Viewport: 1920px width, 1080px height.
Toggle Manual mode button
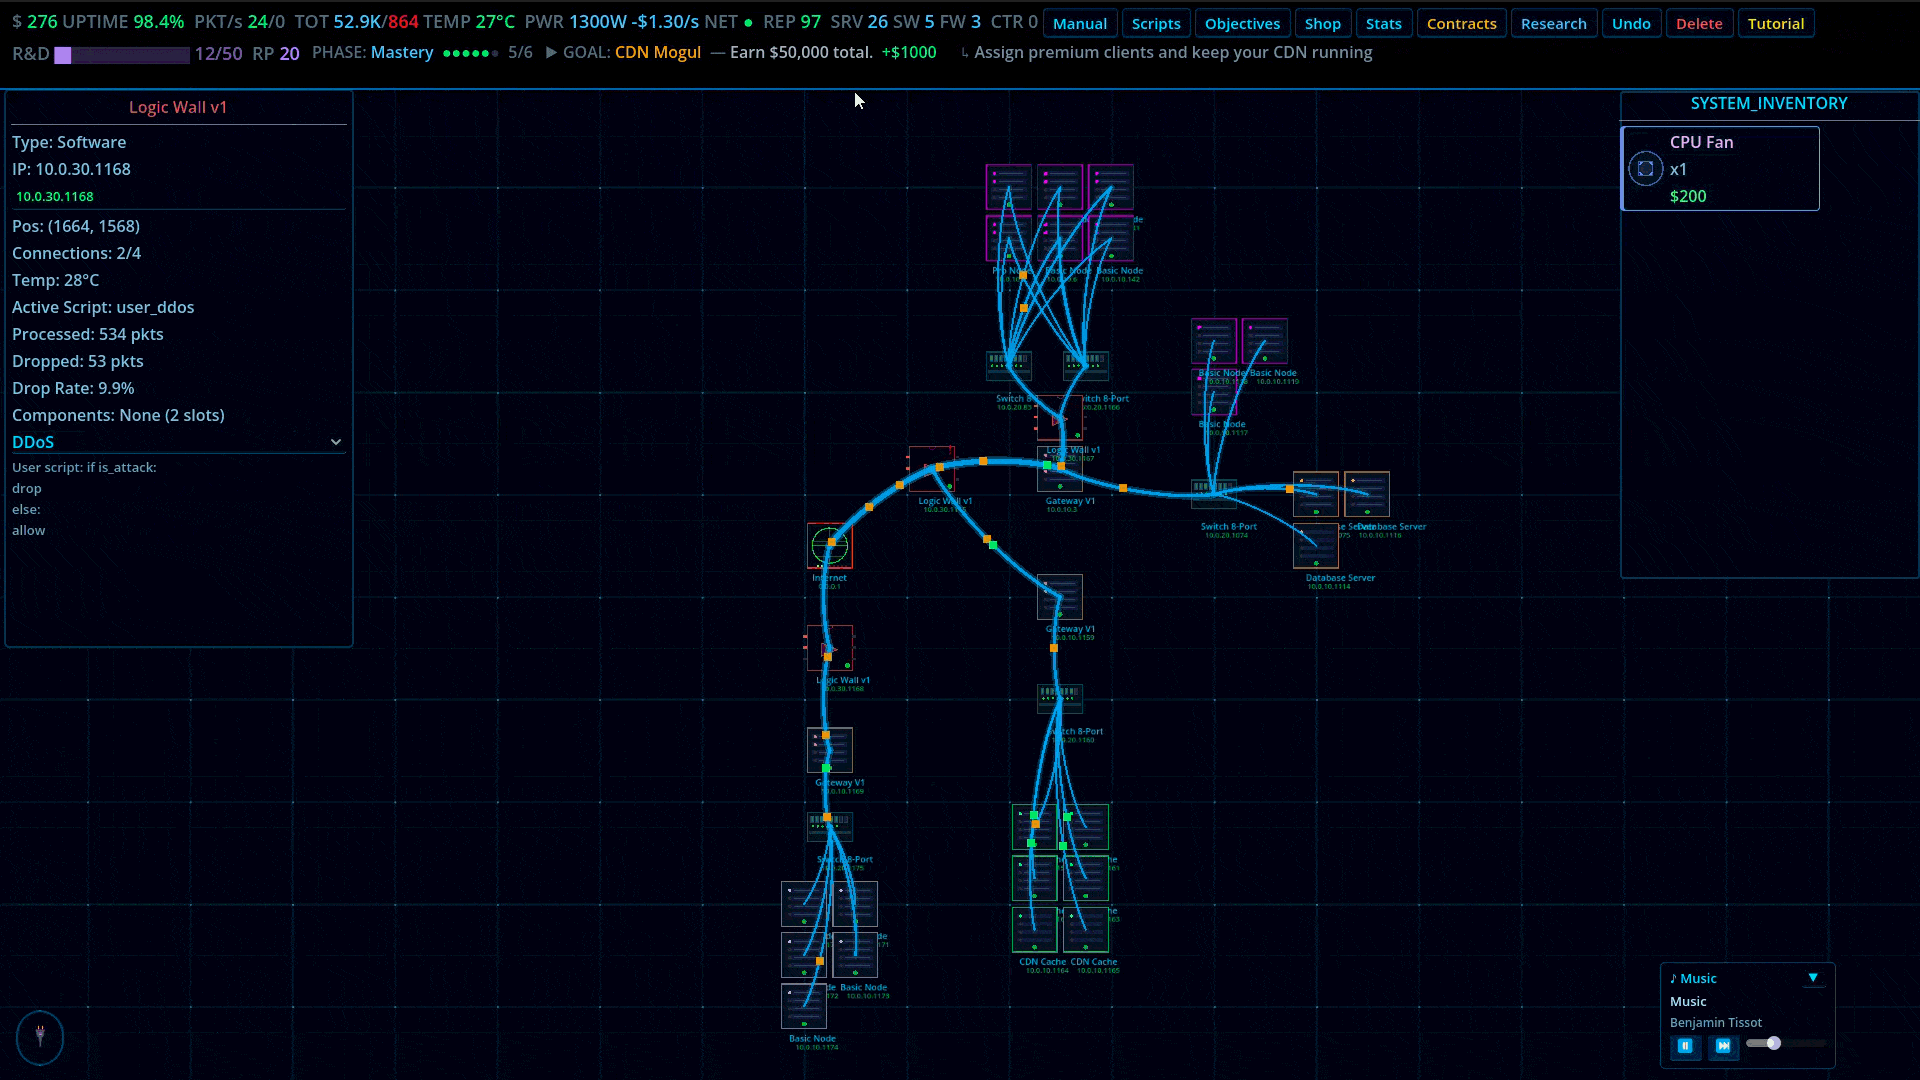tap(1079, 24)
